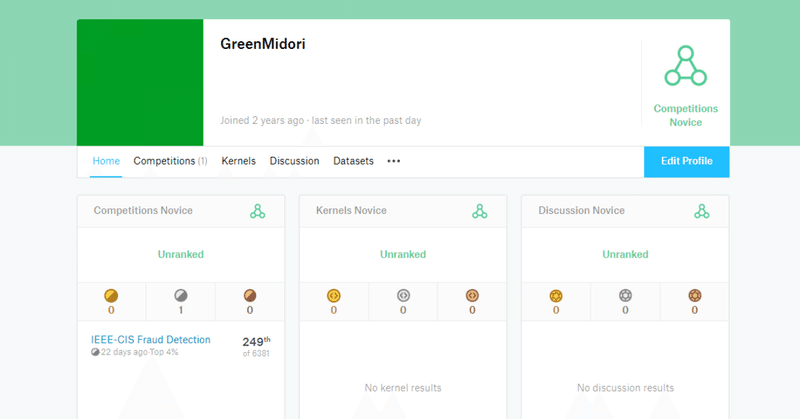Click novice icon in Competitions Novice card
The width and height of the screenshot is (800, 419).
pyautogui.click(x=258, y=211)
